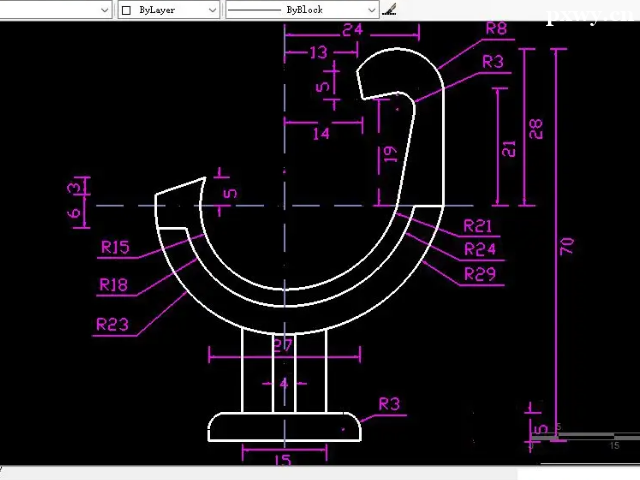Screen dimensions: 640x480
Task: Click the vertical 21 dimension text
Action: tap(509, 148)
